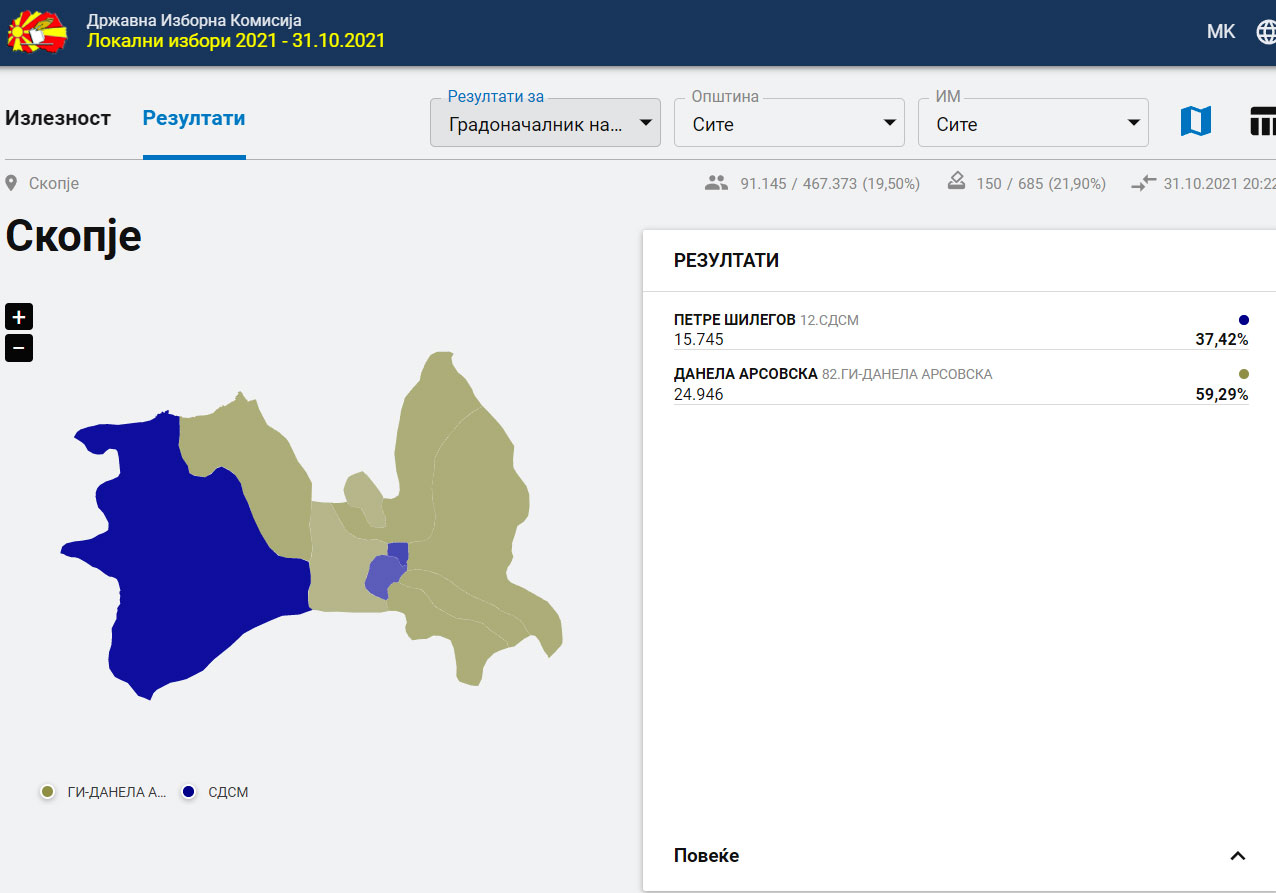
Task: Open the Општина dropdown
Action: click(x=789, y=123)
